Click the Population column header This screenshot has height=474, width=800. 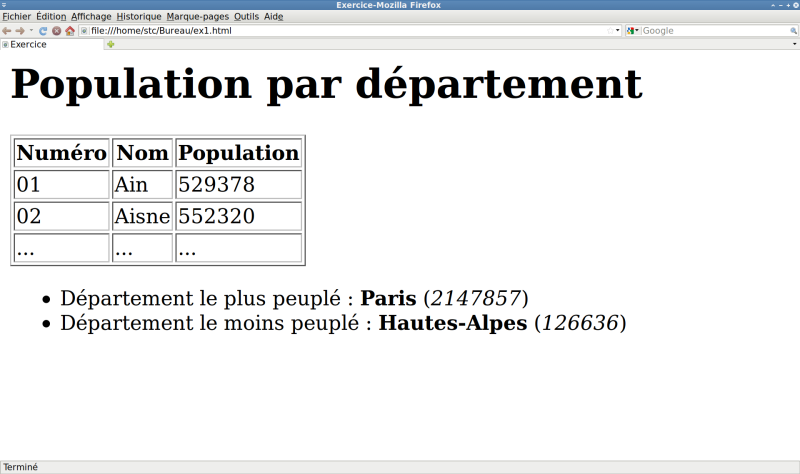point(239,153)
